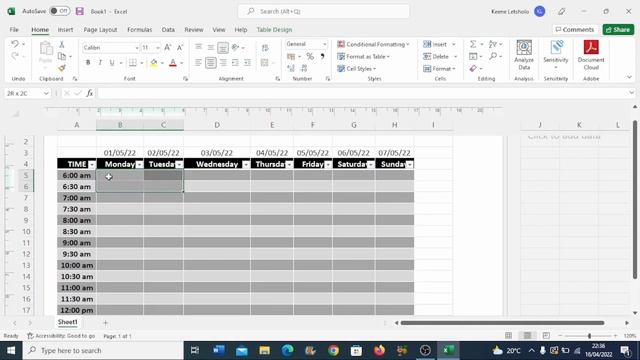640x360 pixels.
Task: Click the Undo arrow icon
Action: click(x=15, y=44)
